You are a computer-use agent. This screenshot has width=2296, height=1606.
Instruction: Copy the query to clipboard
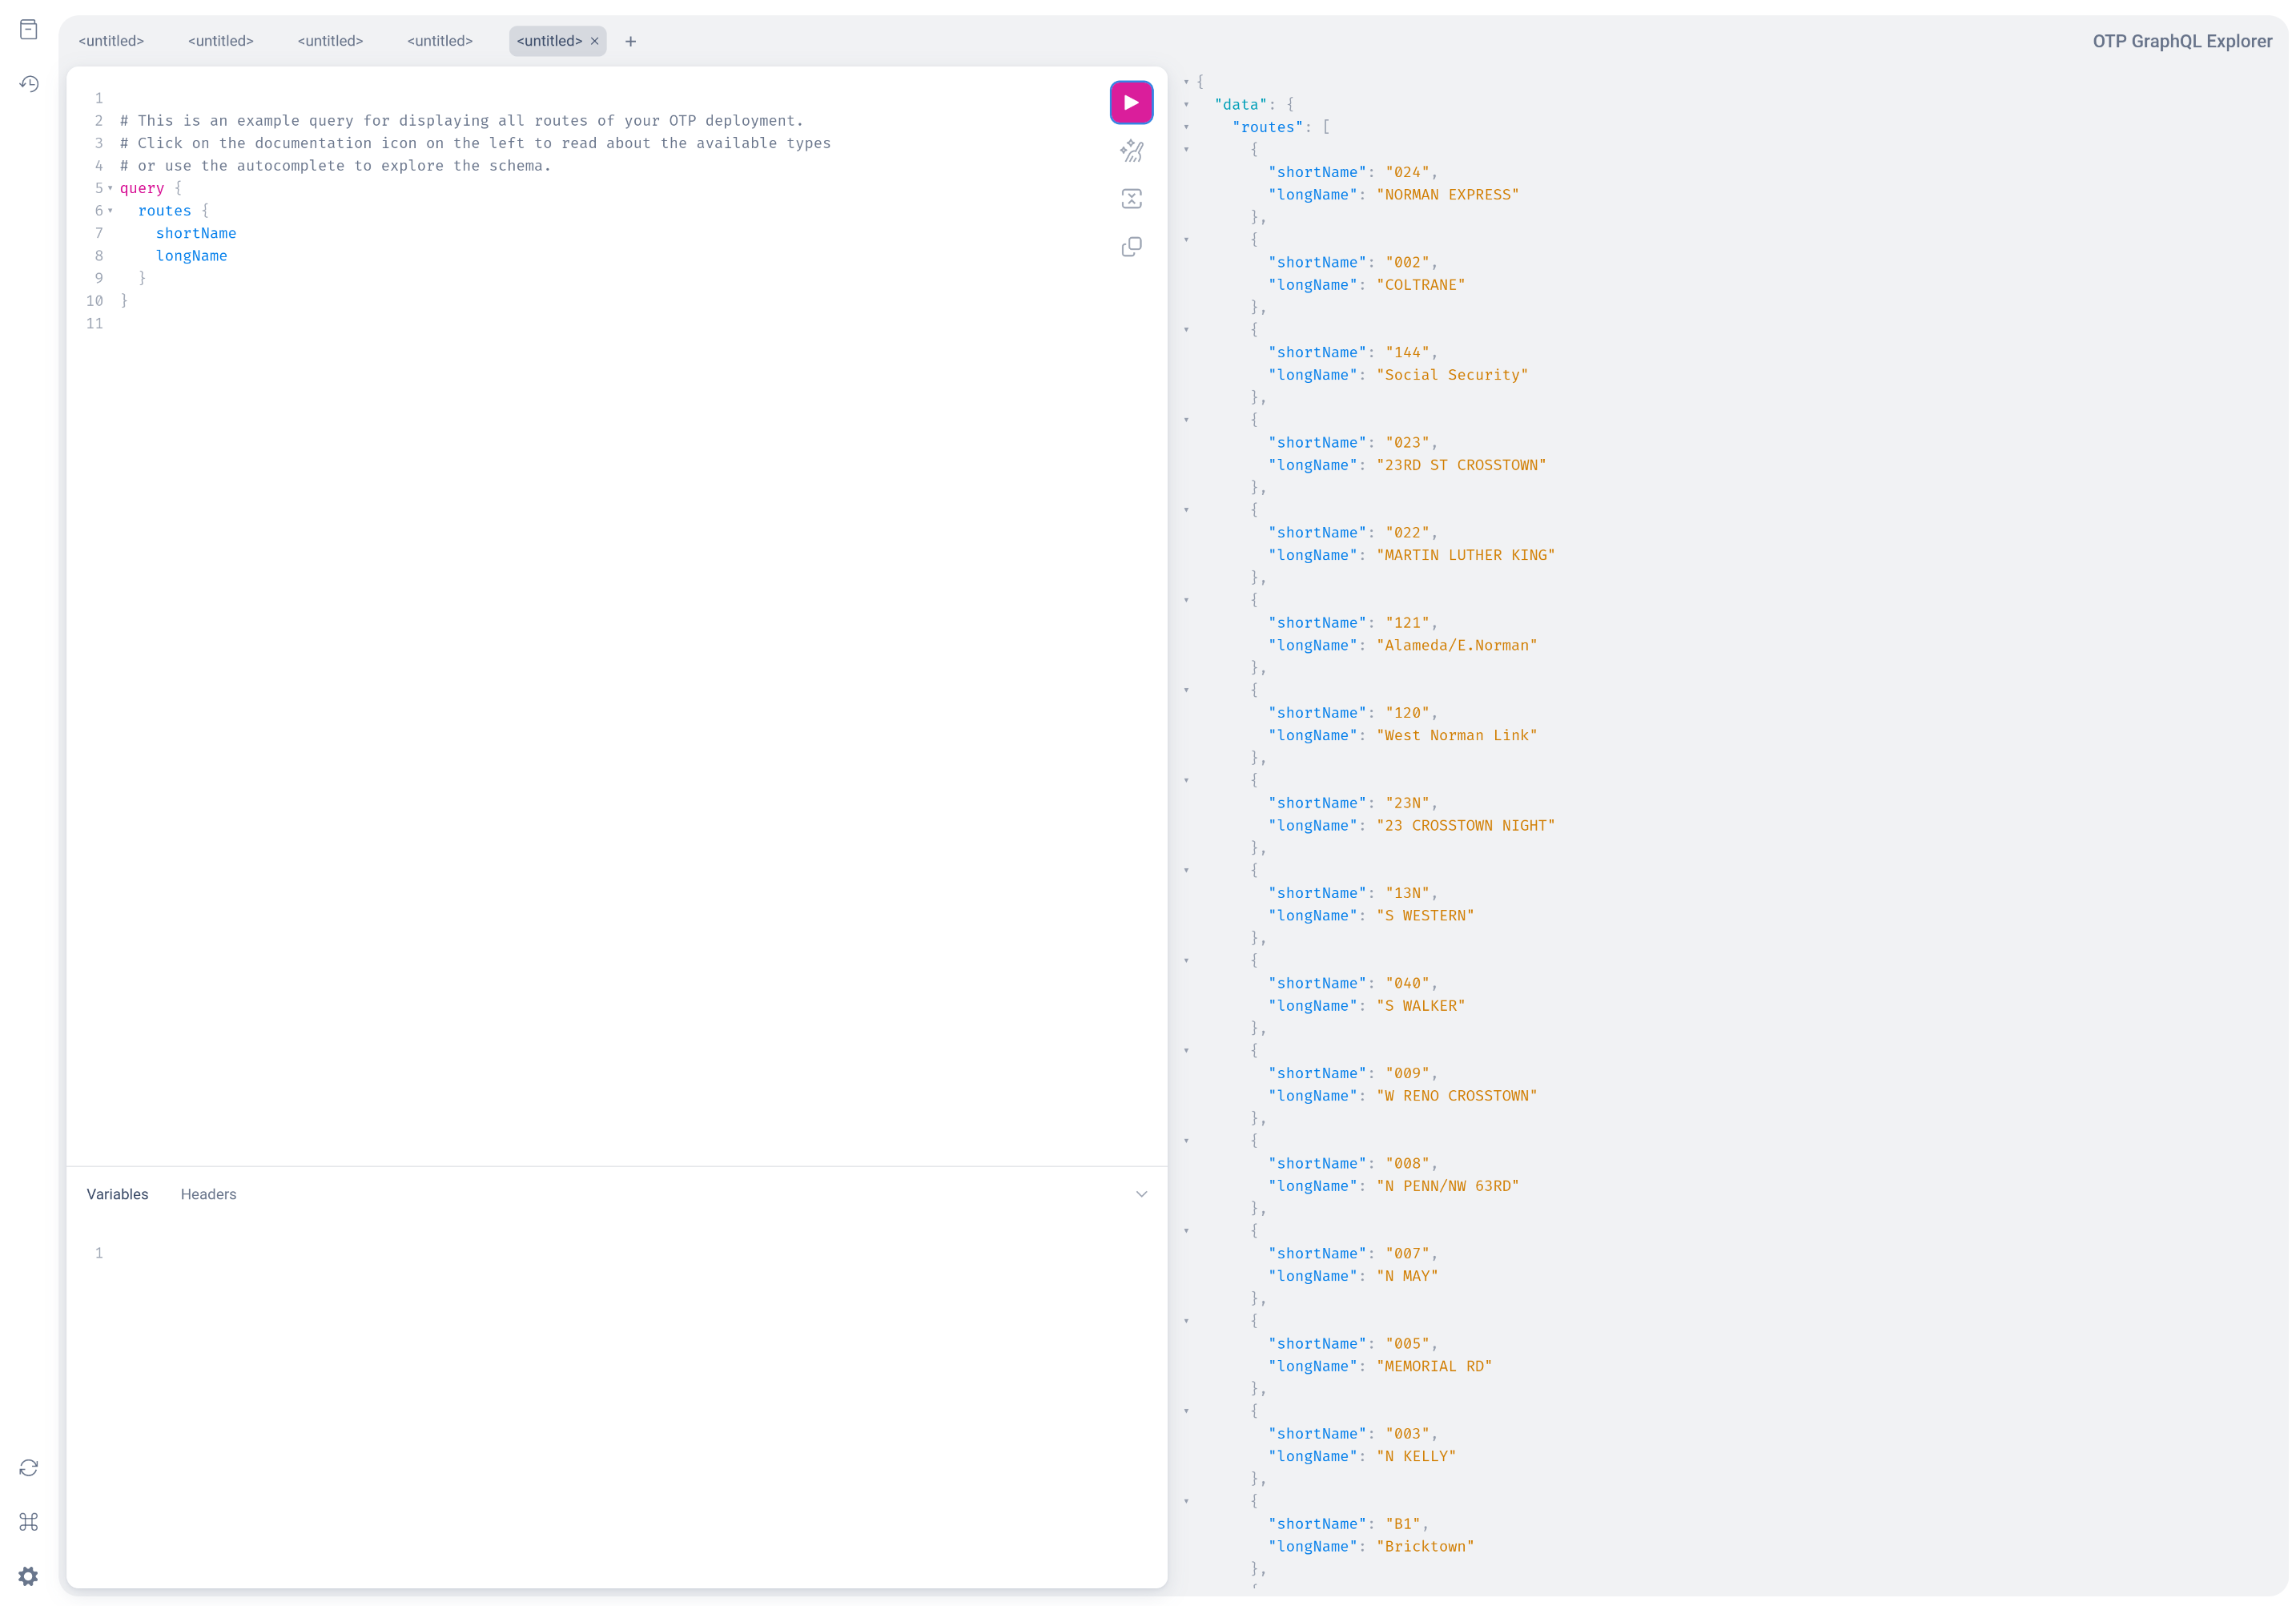coord(1131,246)
